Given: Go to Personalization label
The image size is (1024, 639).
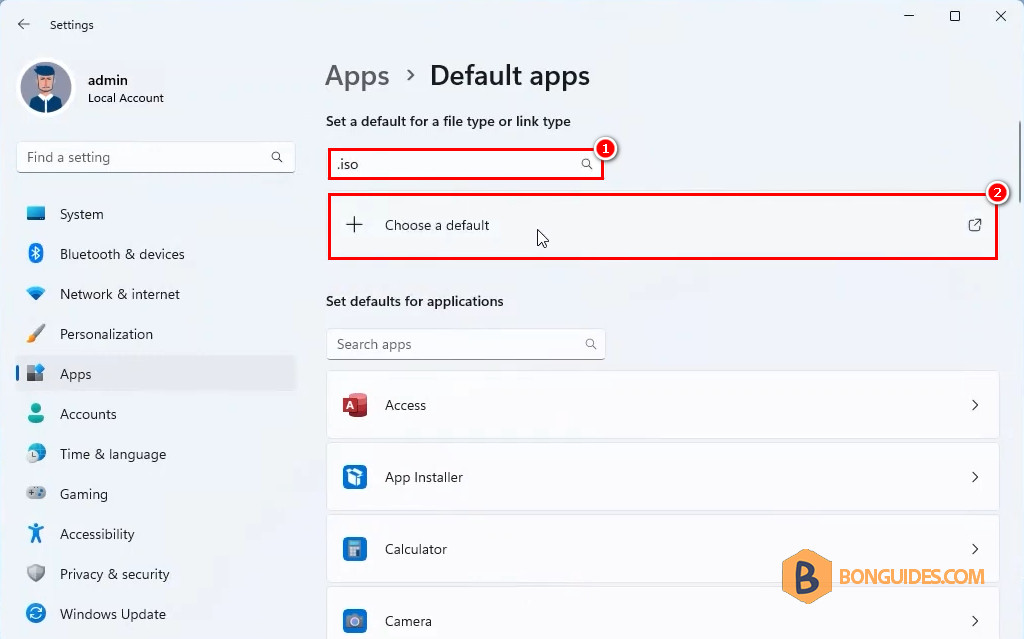Looking at the screenshot, I should tap(106, 334).
